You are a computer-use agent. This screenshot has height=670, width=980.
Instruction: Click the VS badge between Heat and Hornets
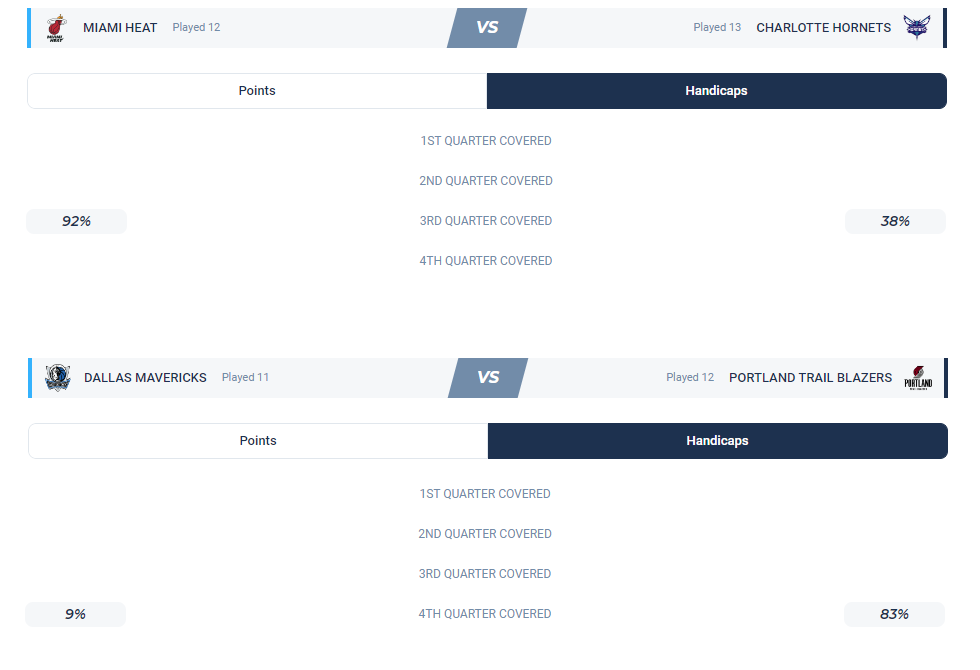(x=487, y=28)
